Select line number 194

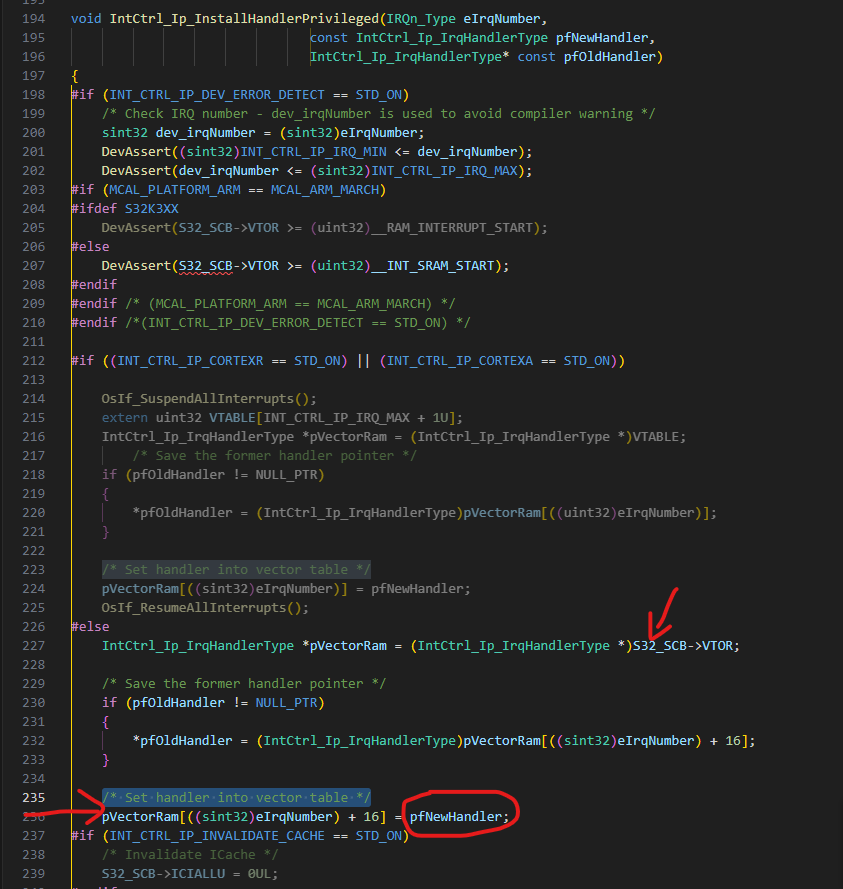33,18
